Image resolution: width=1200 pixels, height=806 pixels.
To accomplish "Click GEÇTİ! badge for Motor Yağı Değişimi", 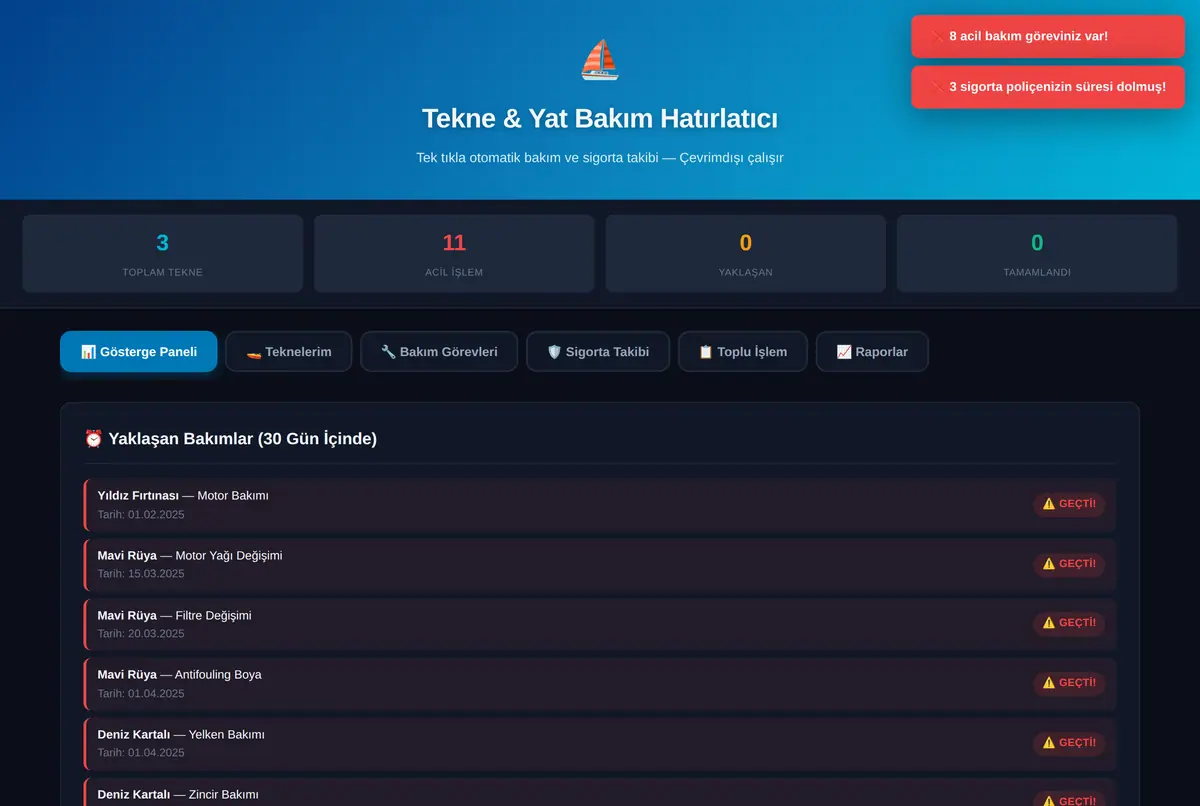I will [x=1069, y=564].
